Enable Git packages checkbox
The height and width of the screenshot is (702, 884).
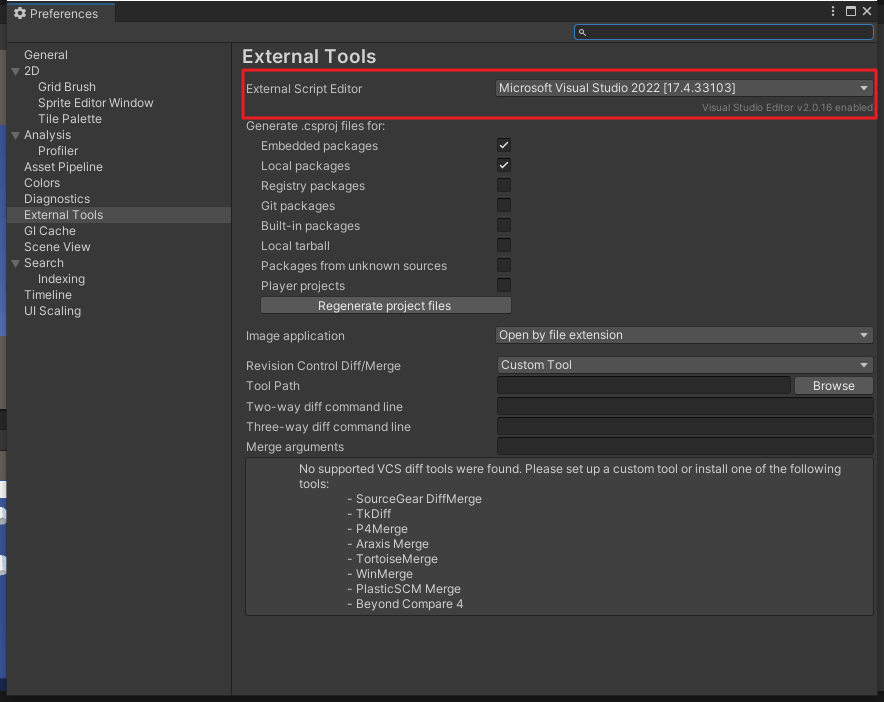[503, 205]
